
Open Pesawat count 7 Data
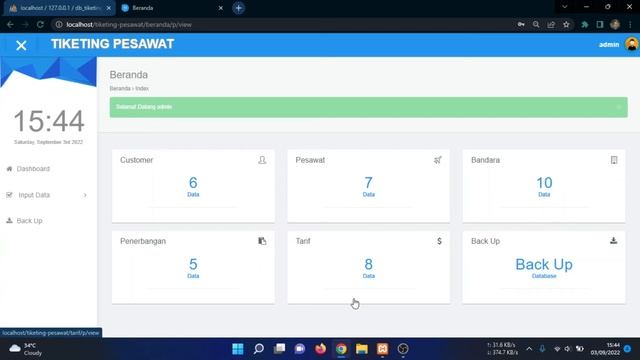tap(369, 186)
